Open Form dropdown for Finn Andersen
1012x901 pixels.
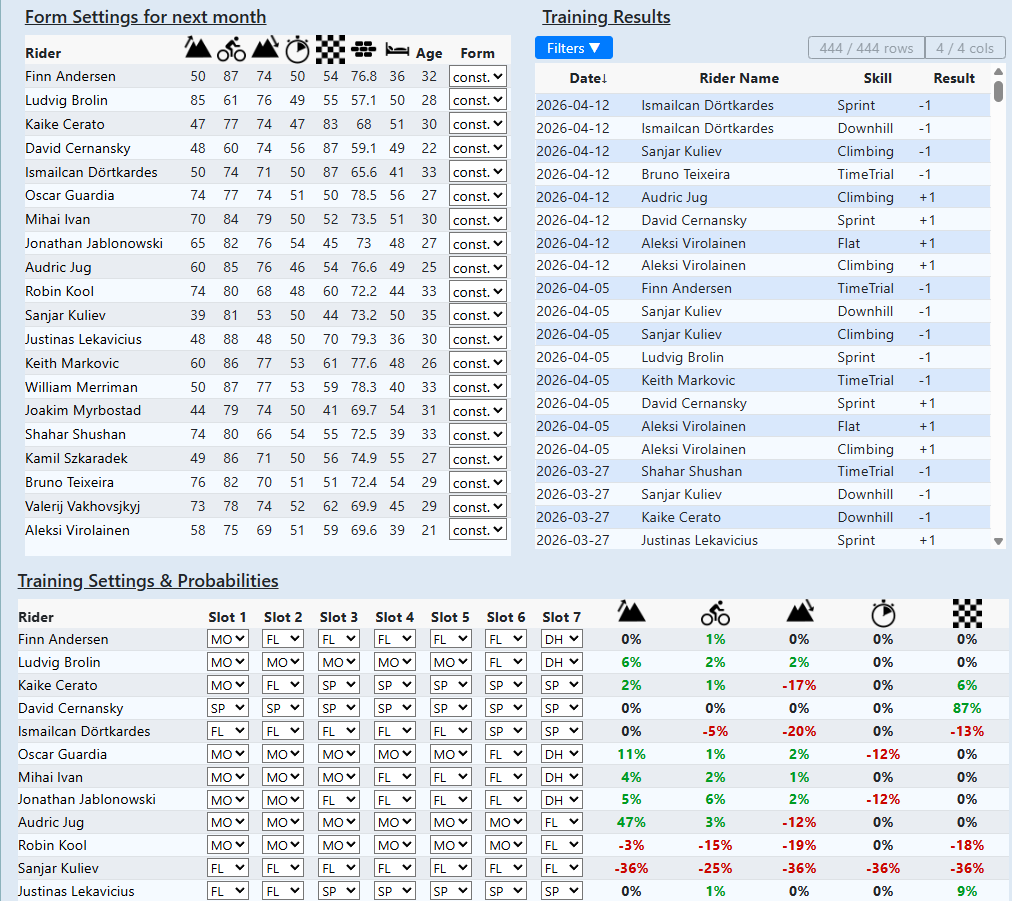478,76
